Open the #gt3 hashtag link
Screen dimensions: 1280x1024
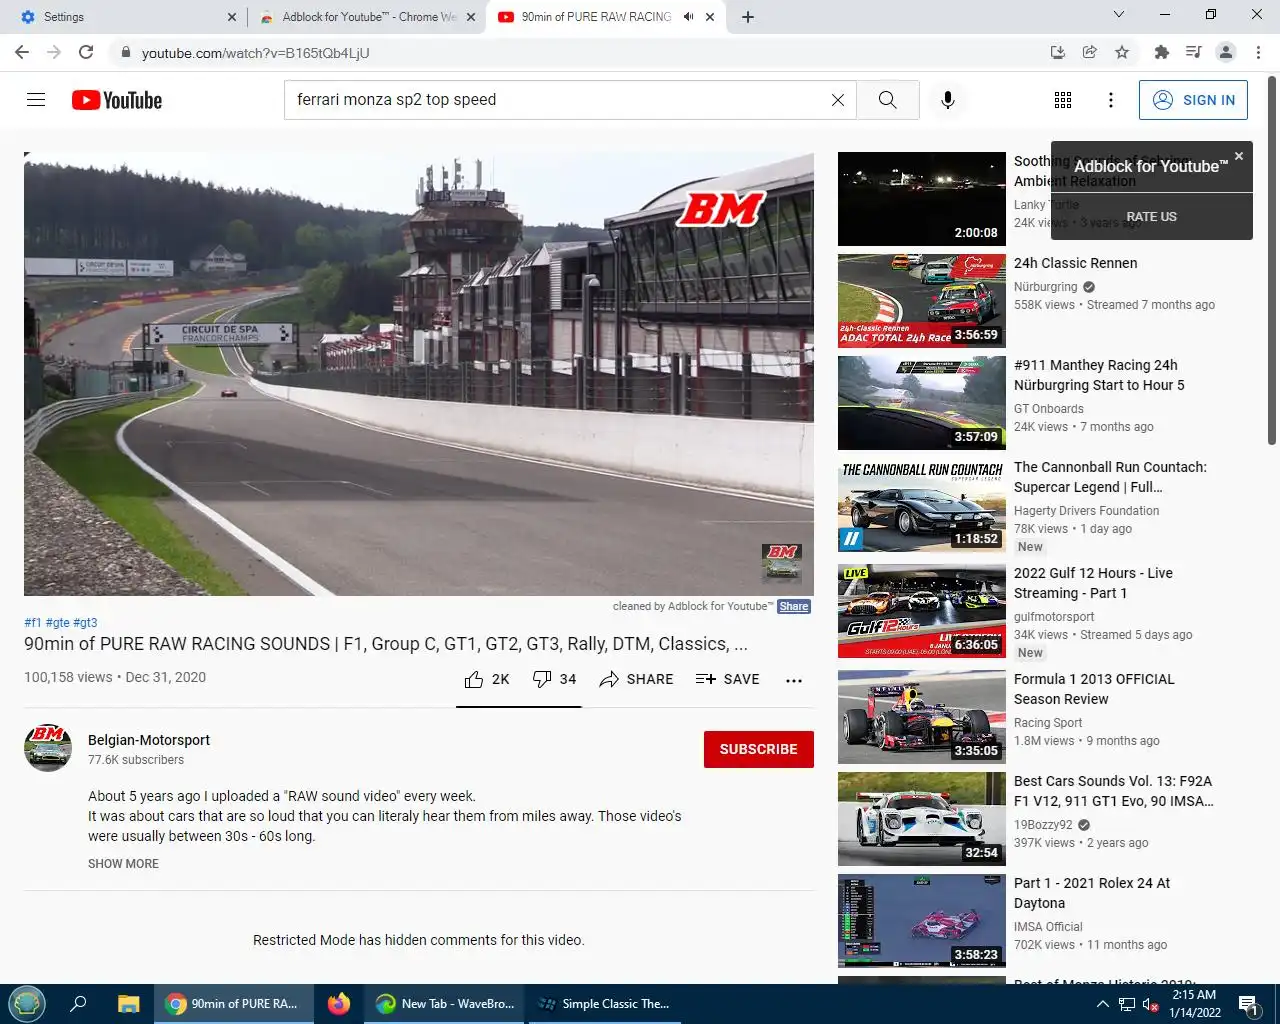pos(85,622)
